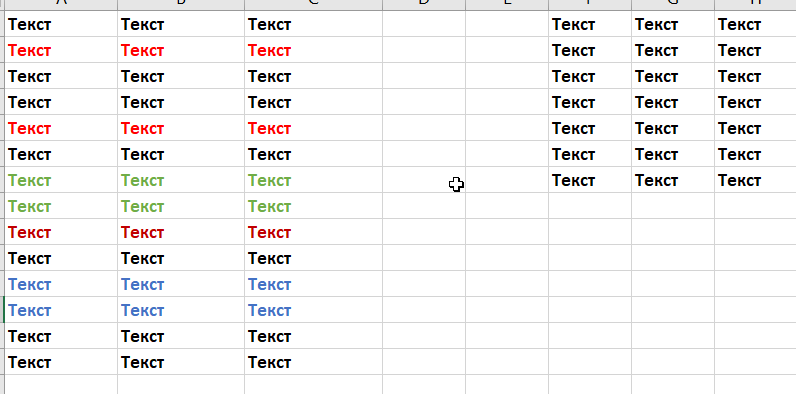Select the lower blue Текст cell in column B

[x=181, y=310]
